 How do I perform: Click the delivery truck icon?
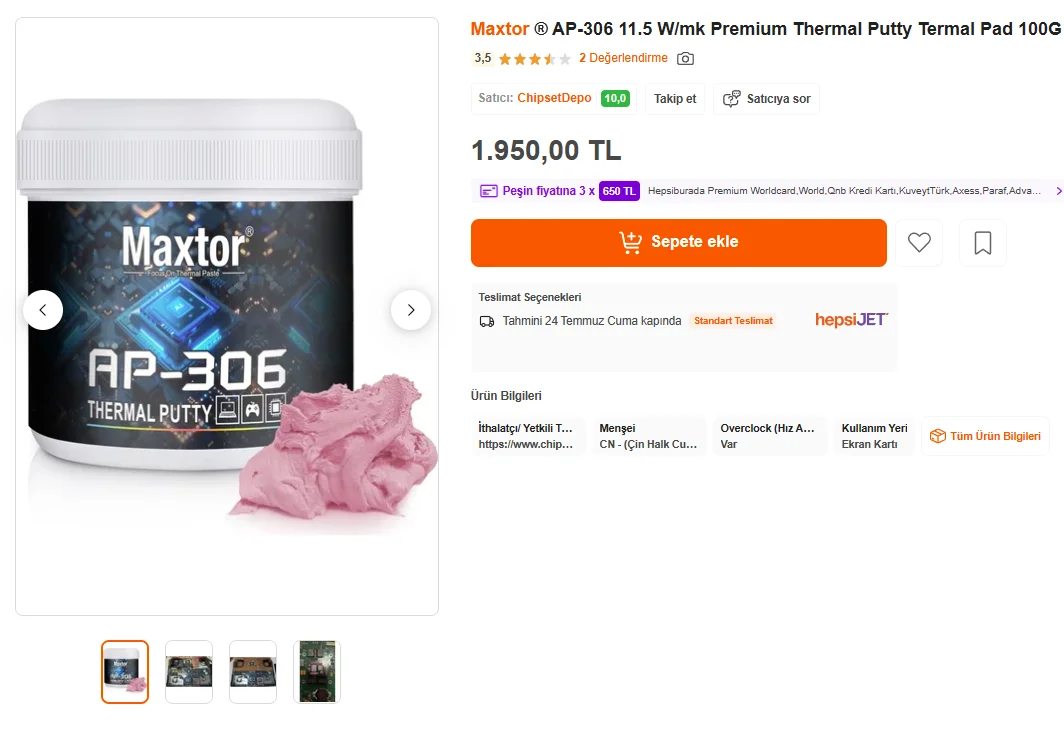coord(487,321)
